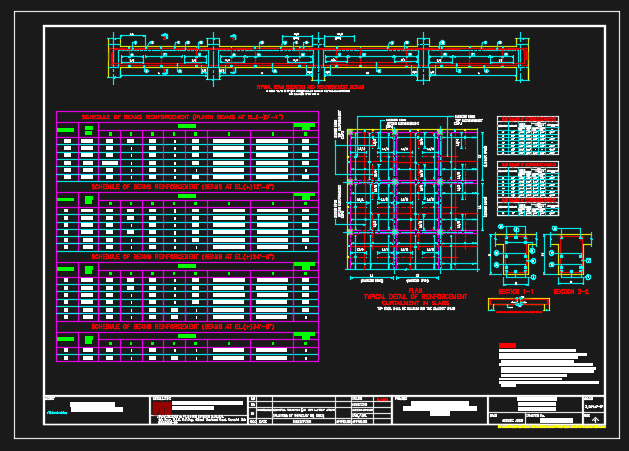Click schedule title for beams at EL.(+)24'-0"
Screen dimensions: 629x451
point(187,256)
